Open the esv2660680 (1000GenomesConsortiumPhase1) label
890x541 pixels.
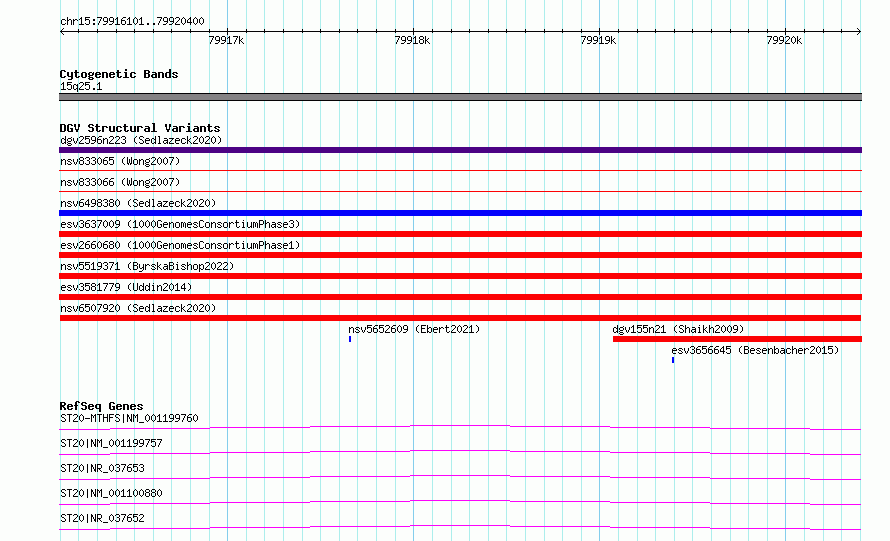[180, 245]
